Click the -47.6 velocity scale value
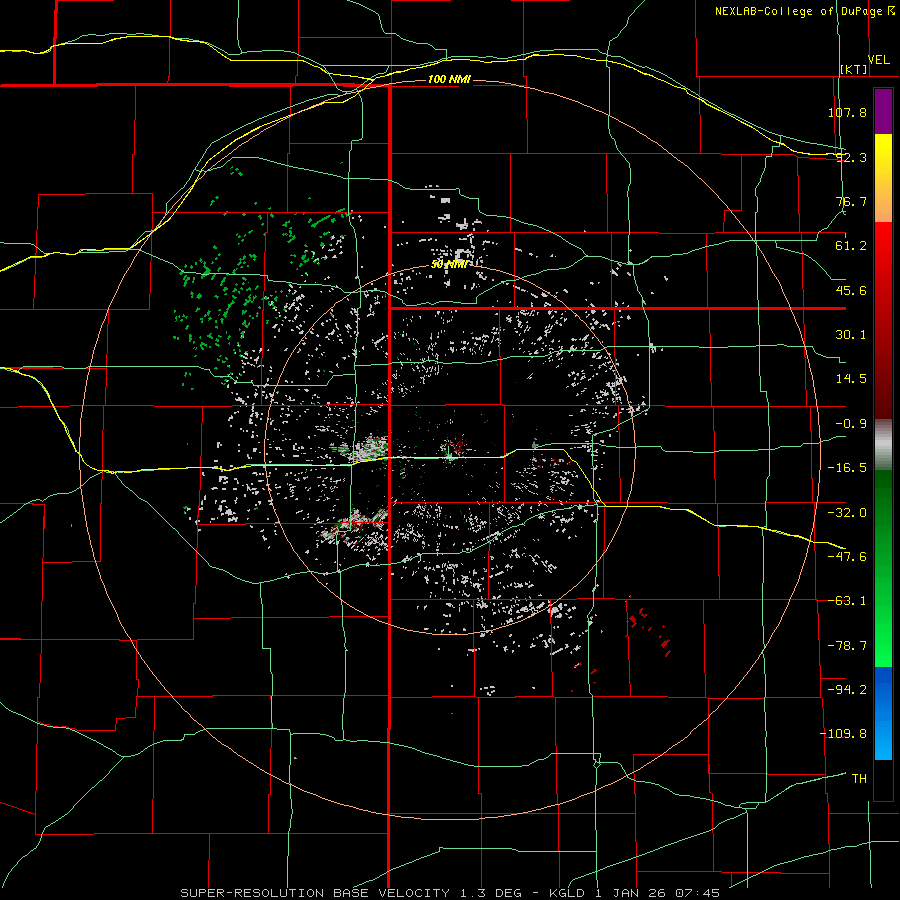The width and height of the screenshot is (900, 900). (847, 557)
